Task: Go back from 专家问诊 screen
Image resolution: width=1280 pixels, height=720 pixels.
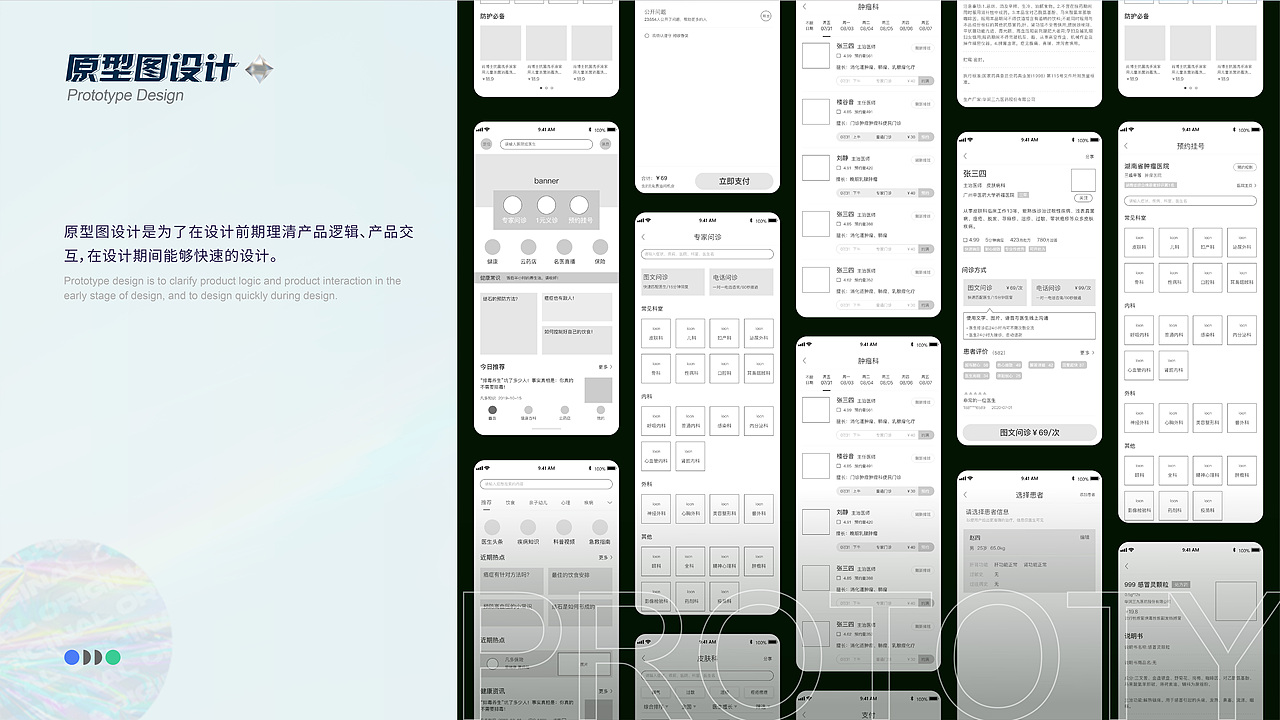Action: [x=644, y=237]
